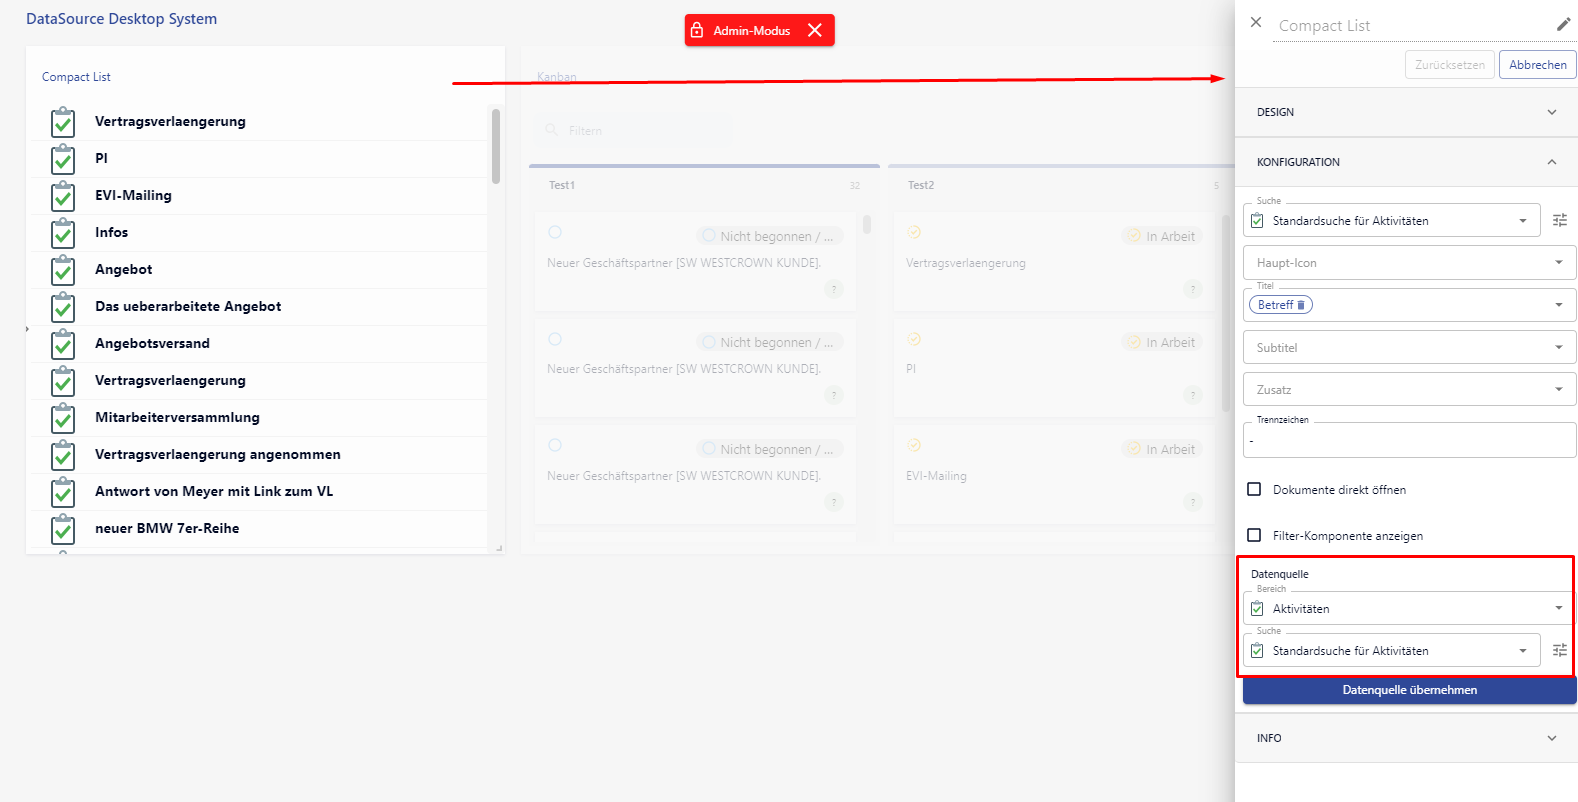Click the Abbrechen button
Viewport: 1578px width, 802px height.
(1537, 65)
